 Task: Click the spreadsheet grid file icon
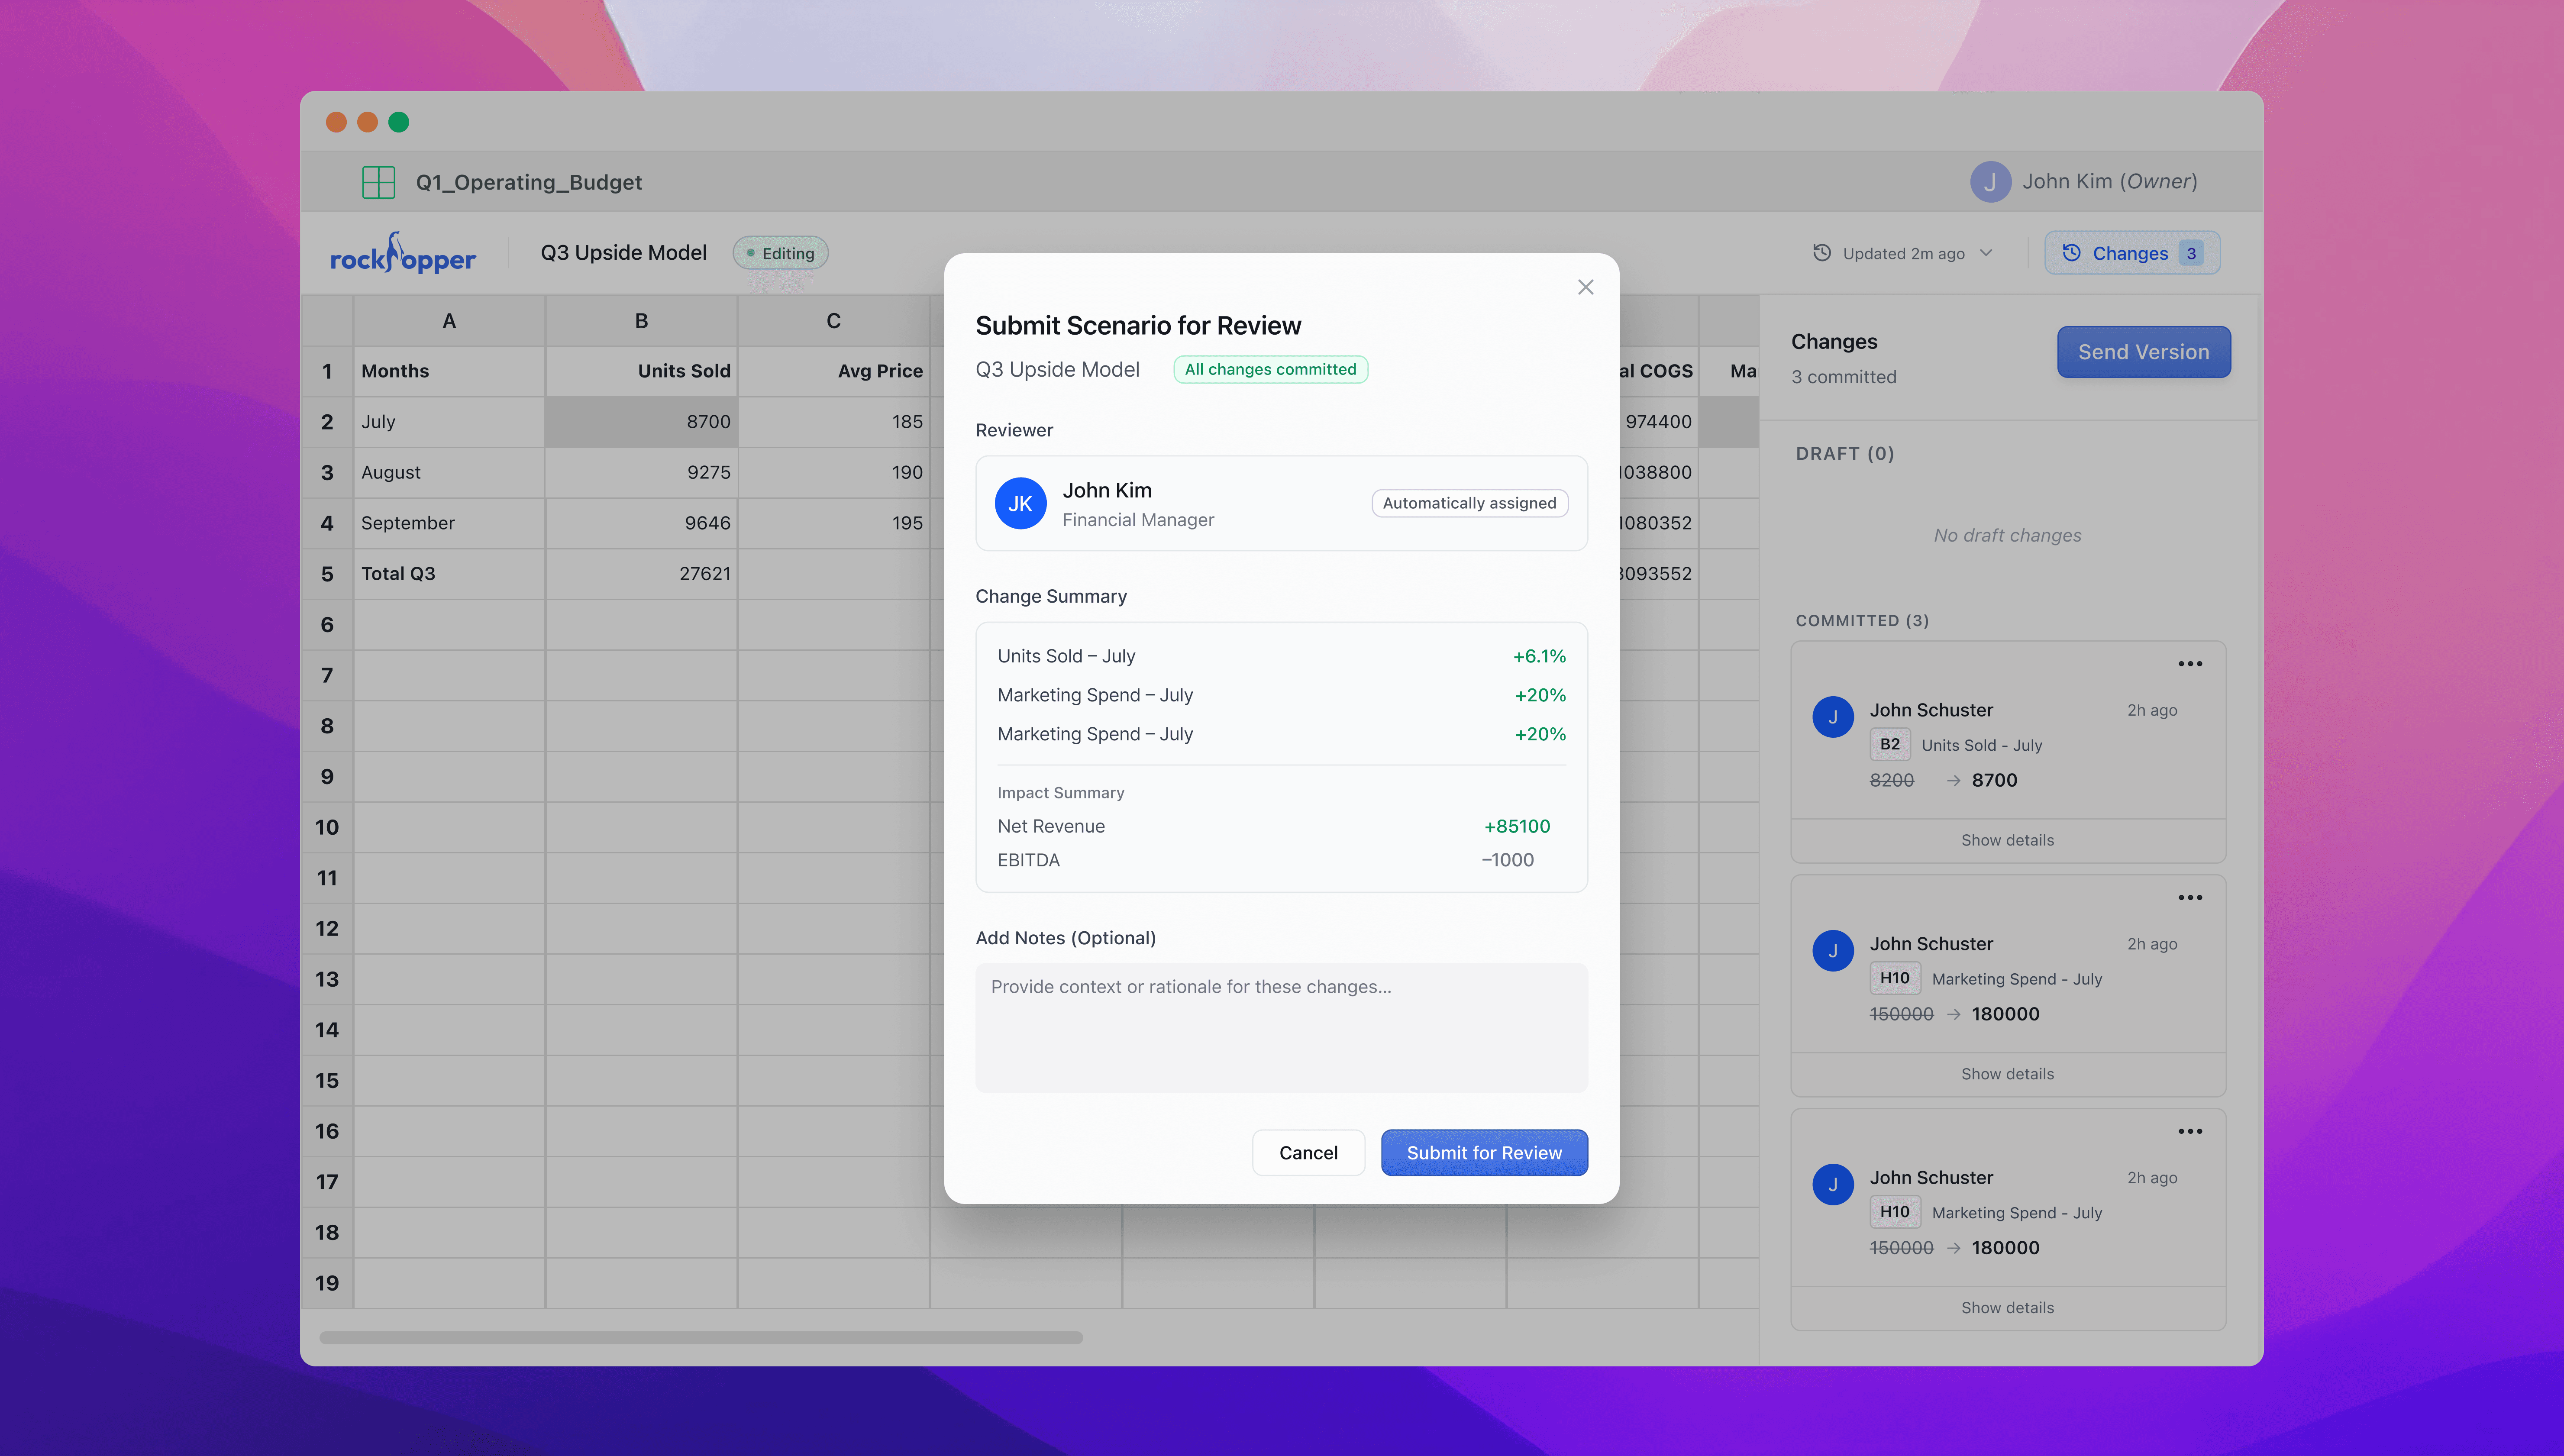pyautogui.click(x=378, y=182)
